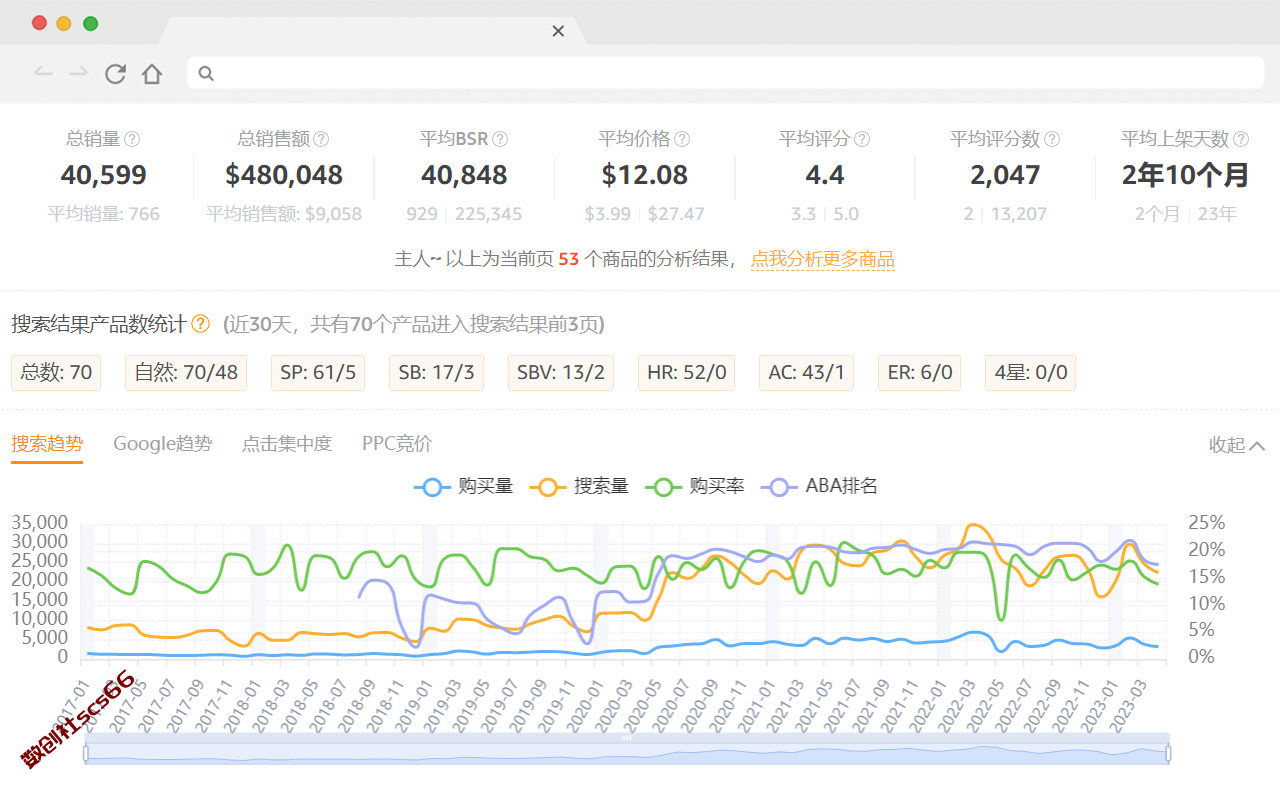
Task: Click the search magnifier icon in the address bar
Action: click(206, 73)
